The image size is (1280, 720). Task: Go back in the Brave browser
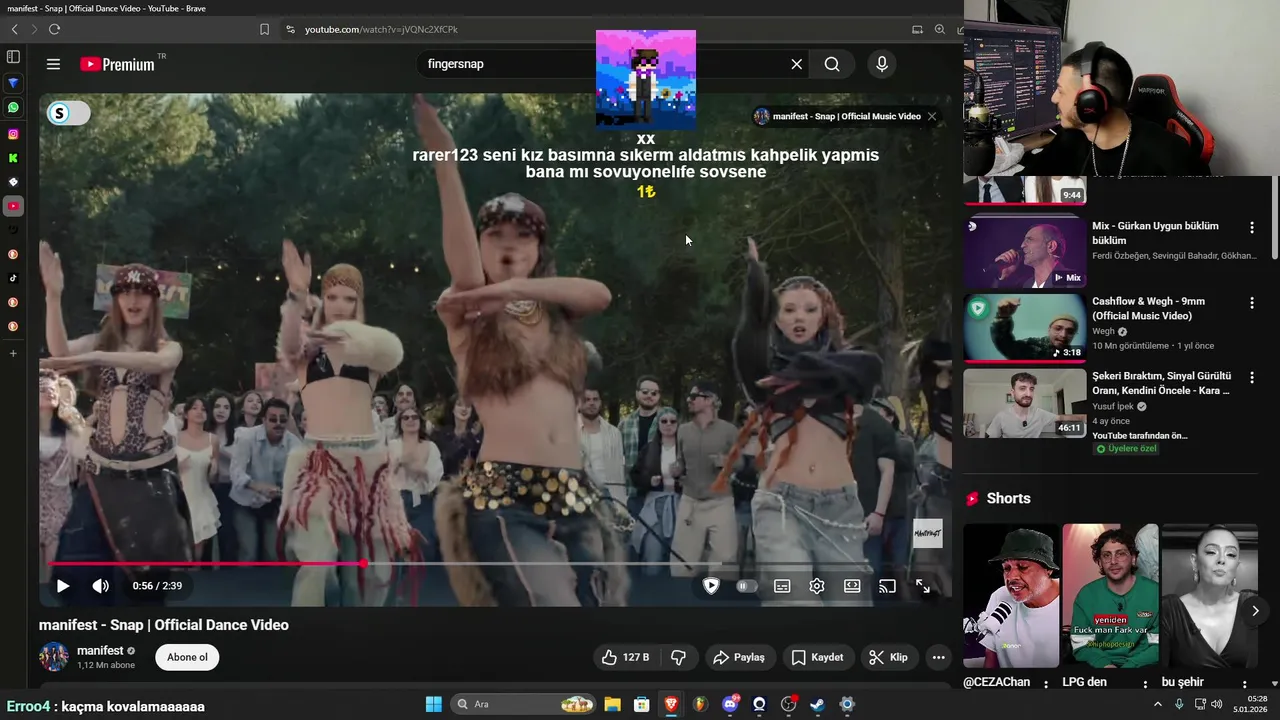point(14,29)
